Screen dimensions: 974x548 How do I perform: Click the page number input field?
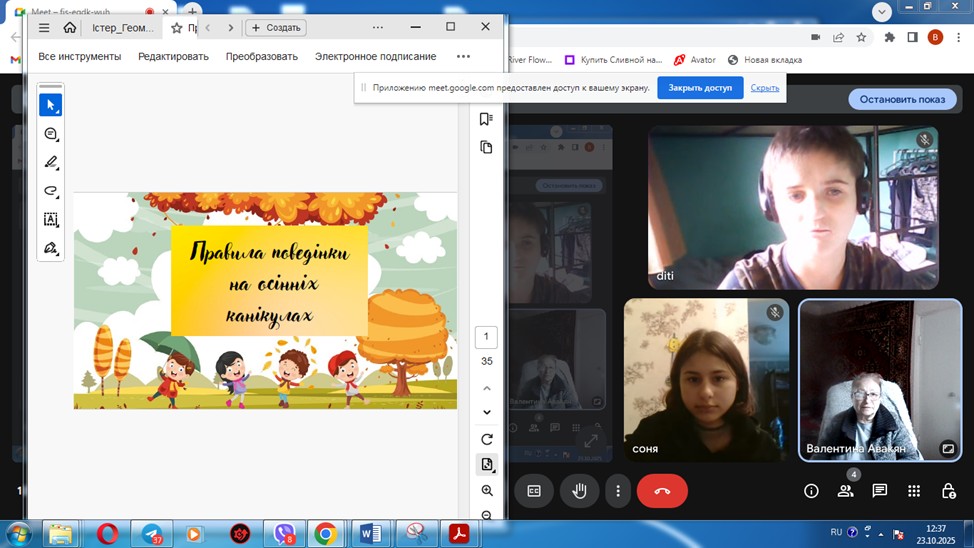[x=486, y=337]
